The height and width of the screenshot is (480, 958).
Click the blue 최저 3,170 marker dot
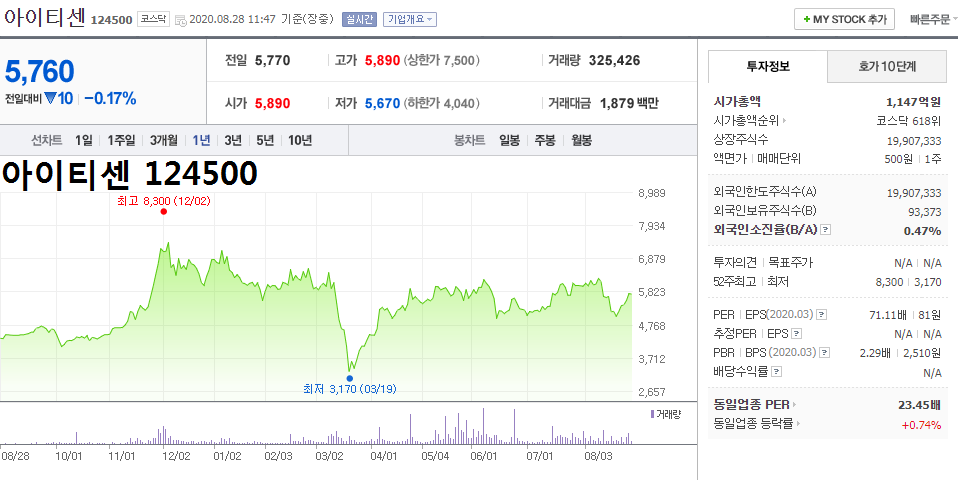tap(349, 378)
